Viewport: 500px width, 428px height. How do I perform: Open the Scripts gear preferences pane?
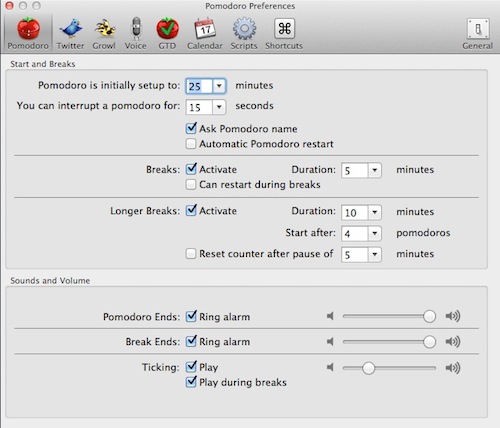pos(244,34)
